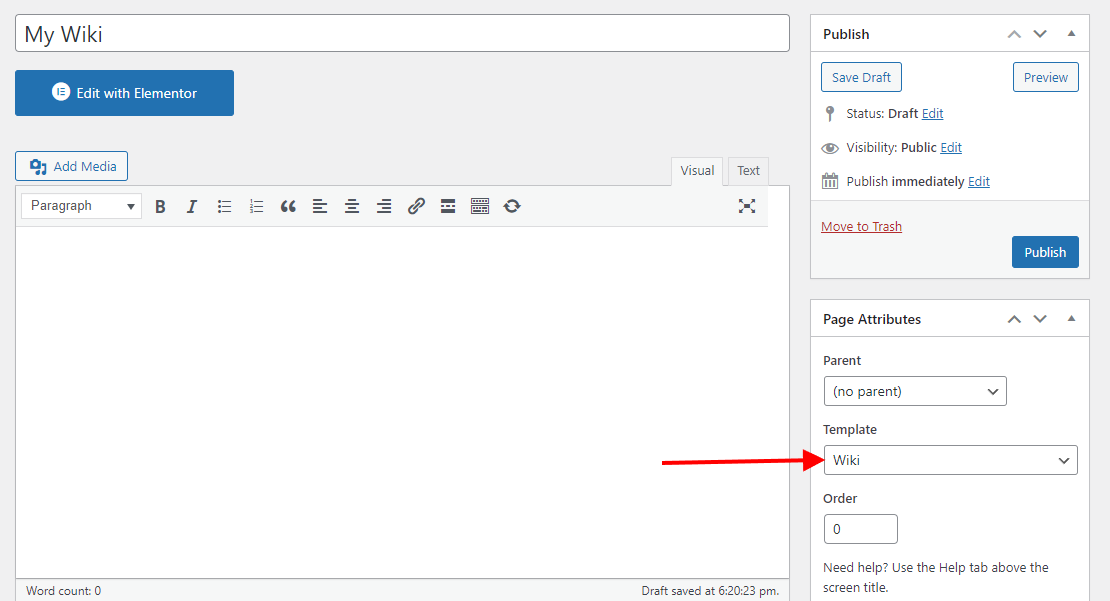The height and width of the screenshot is (601, 1110).
Task: Collapse the Publish panel
Action: coord(1071,34)
